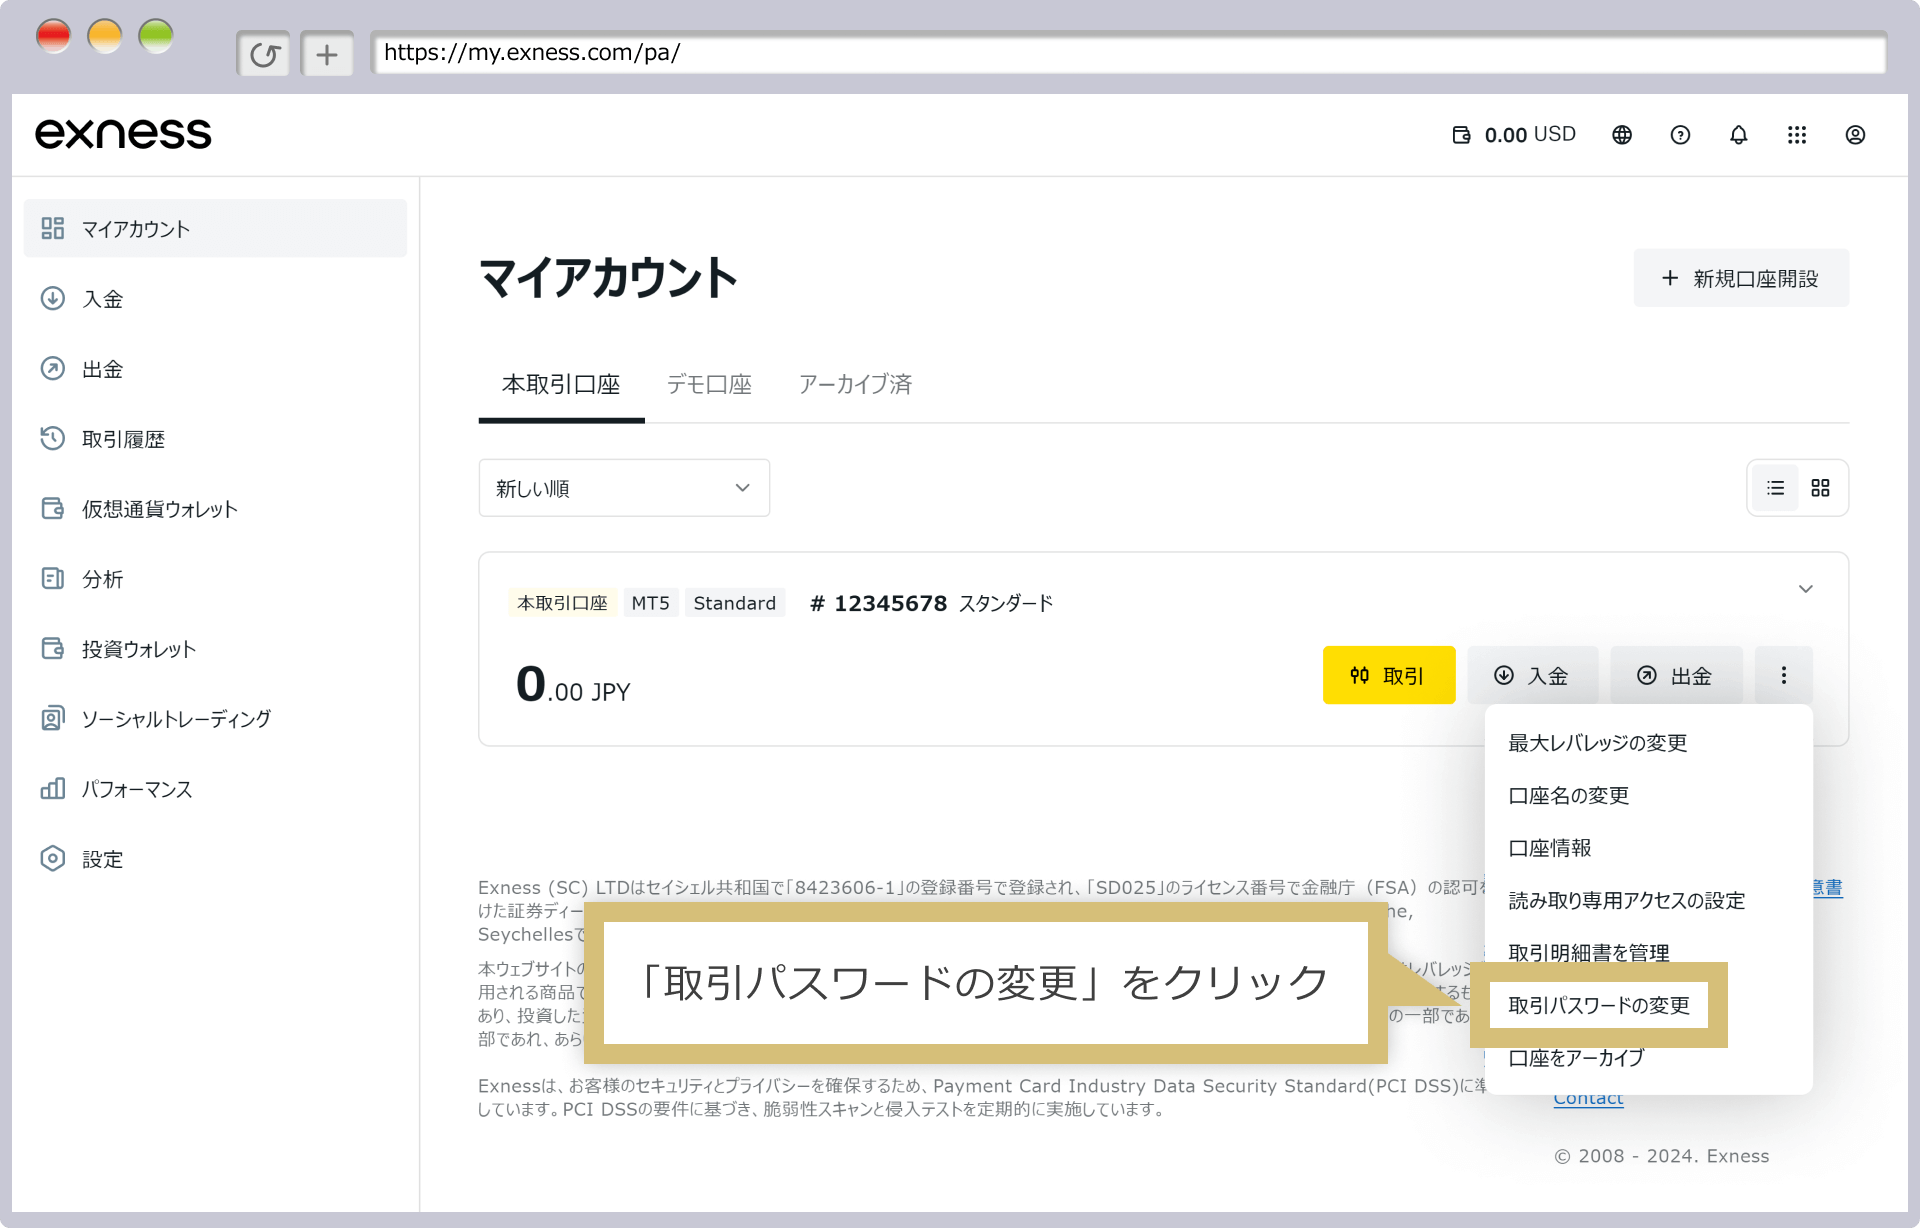This screenshot has width=1920, height=1228.
Task: Select 口座情報 from the menu
Action: click(x=1649, y=848)
